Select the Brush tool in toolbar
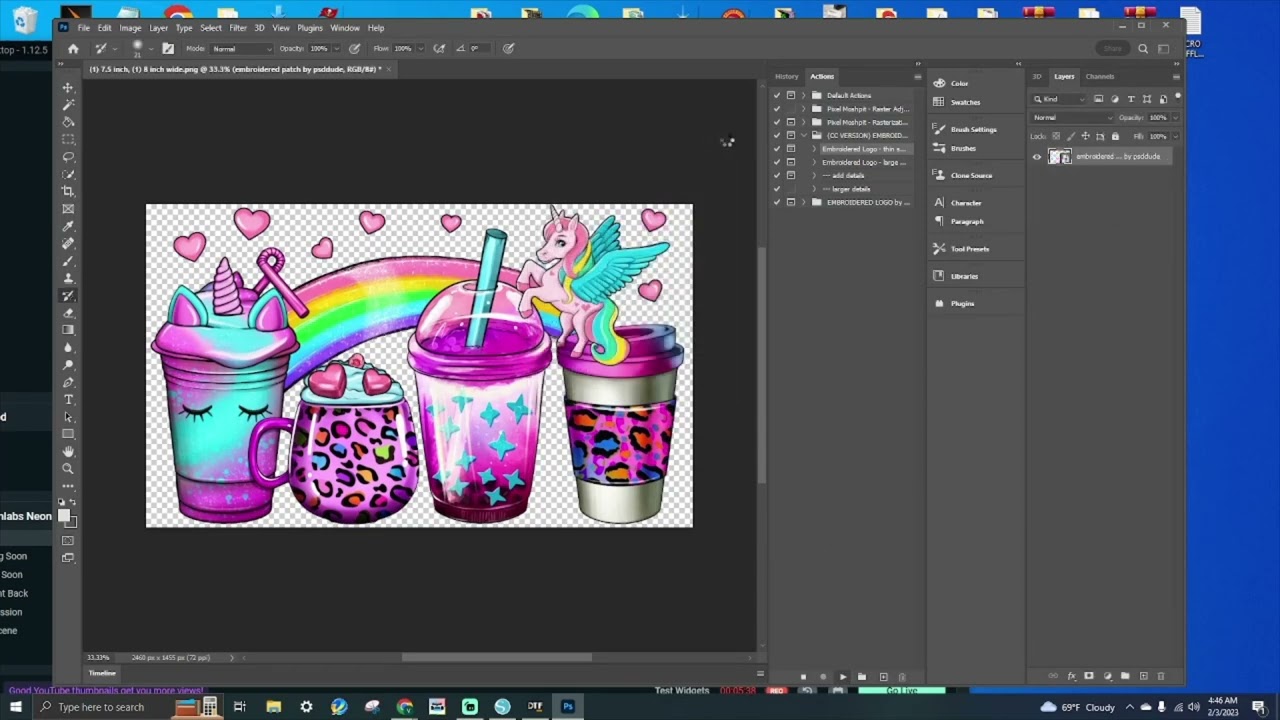 coord(68,261)
